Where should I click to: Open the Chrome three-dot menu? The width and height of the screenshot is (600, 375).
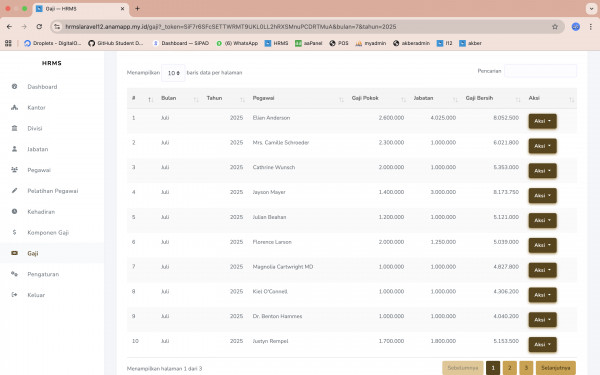(591, 27)
